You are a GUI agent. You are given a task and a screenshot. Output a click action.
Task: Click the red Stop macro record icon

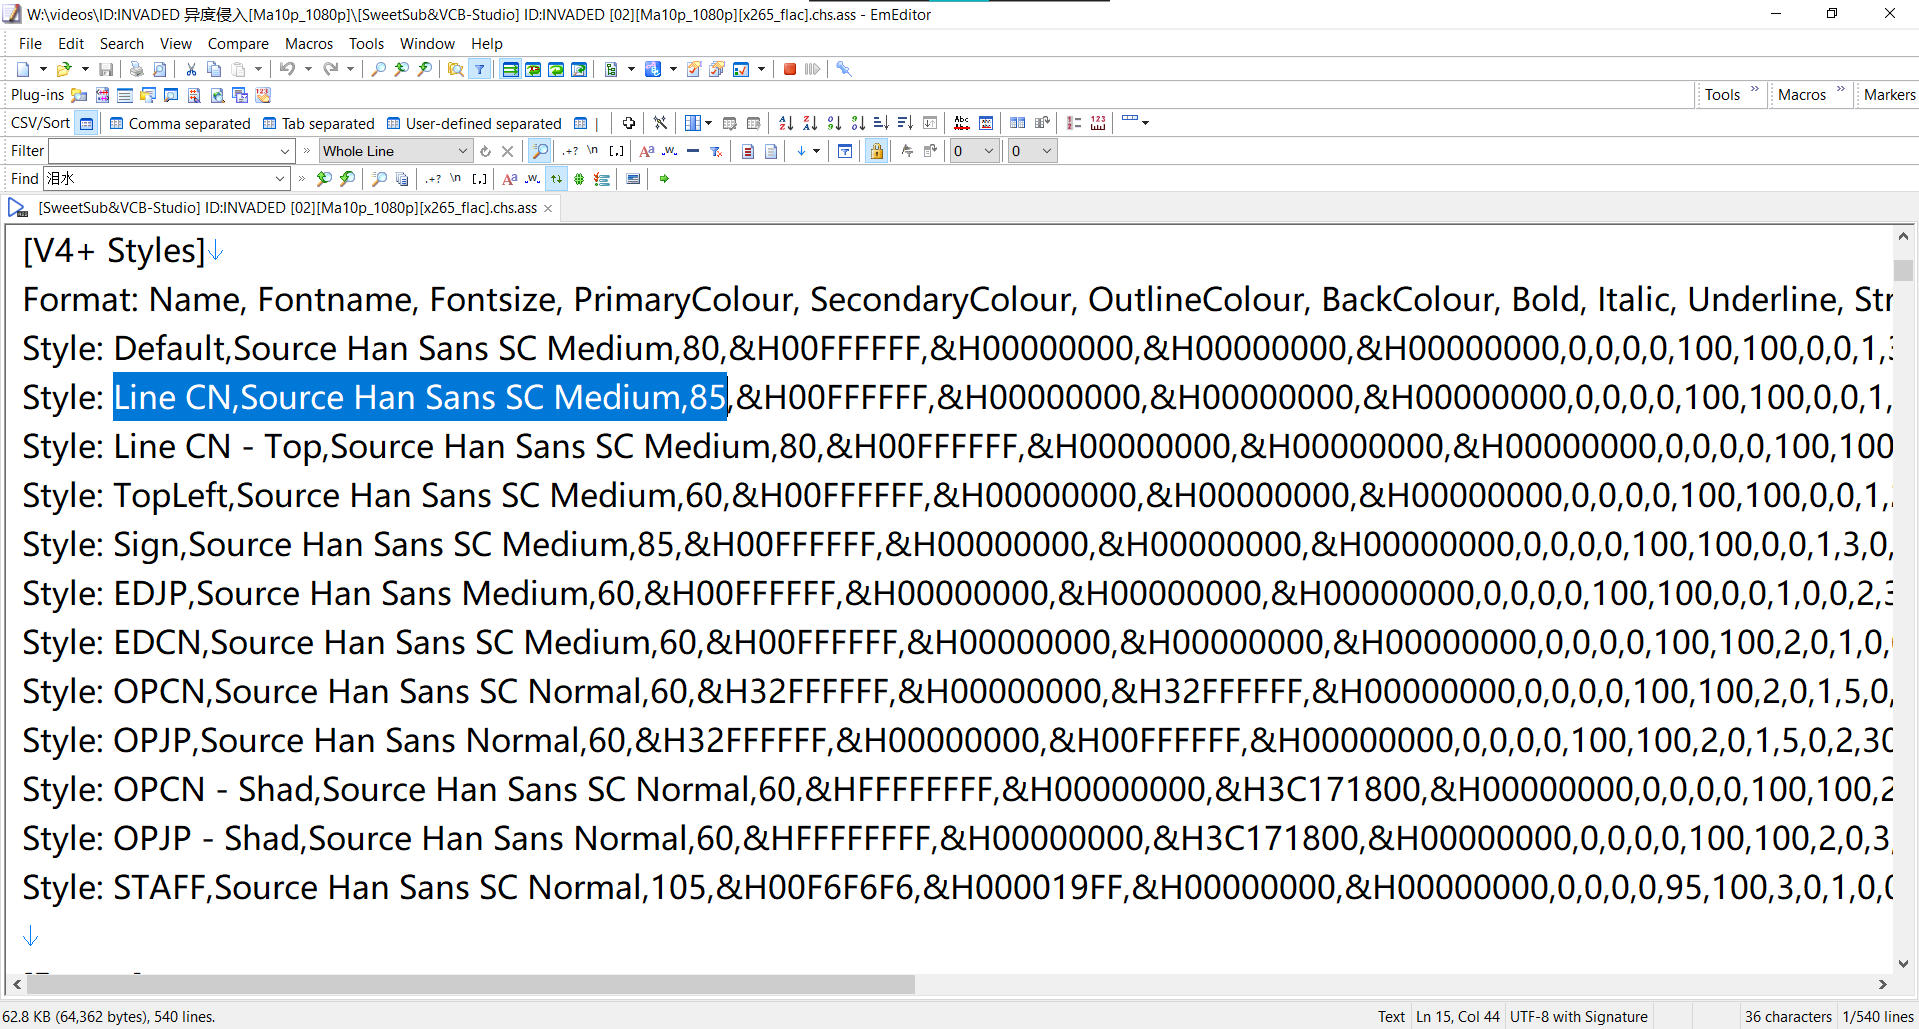tap(790, 69)
